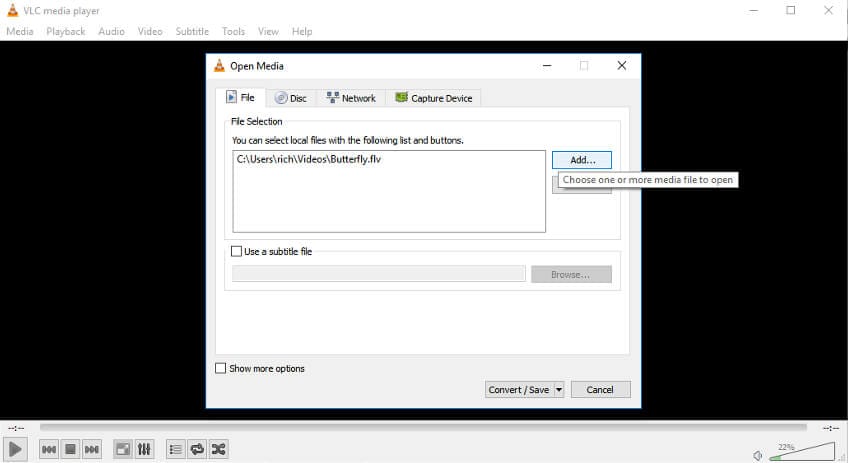Toggle the loop repeat icon

(197, 449)
